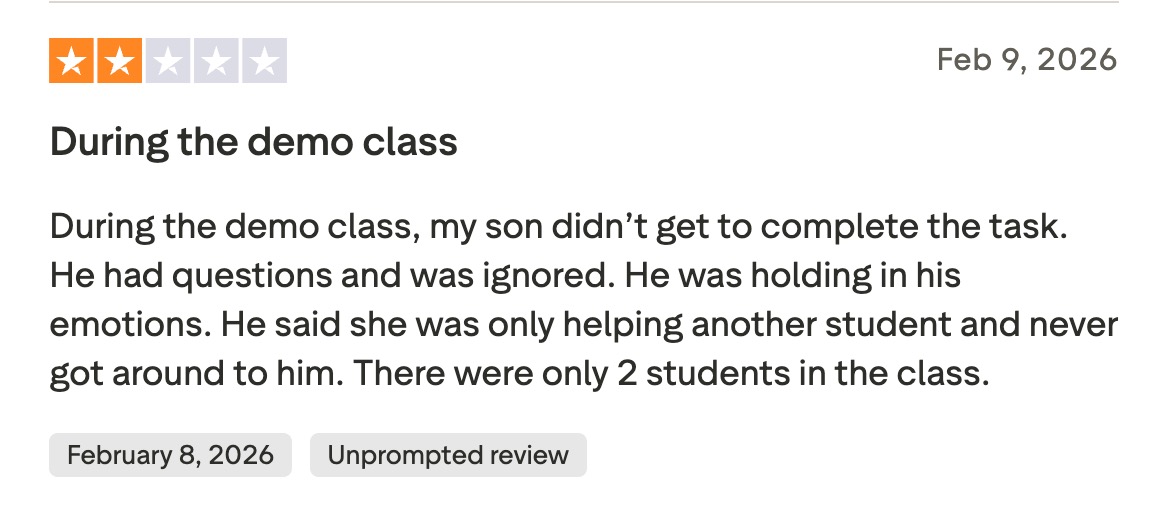Image resolution: width=1170 pixels, height=508 pixels.
Task: Open the review titled During the demo class
Action: [254, 143]
